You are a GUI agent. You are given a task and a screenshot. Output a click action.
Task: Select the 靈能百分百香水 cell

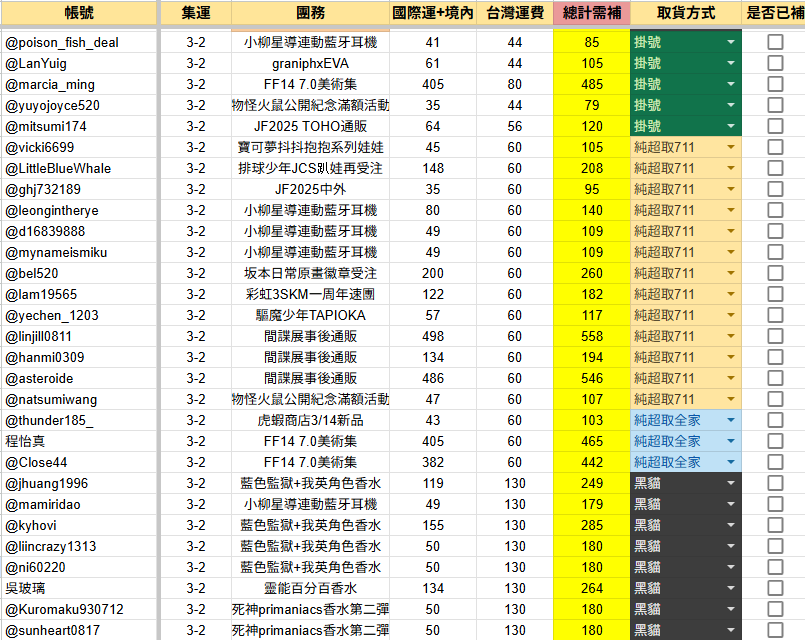[310, 588]
